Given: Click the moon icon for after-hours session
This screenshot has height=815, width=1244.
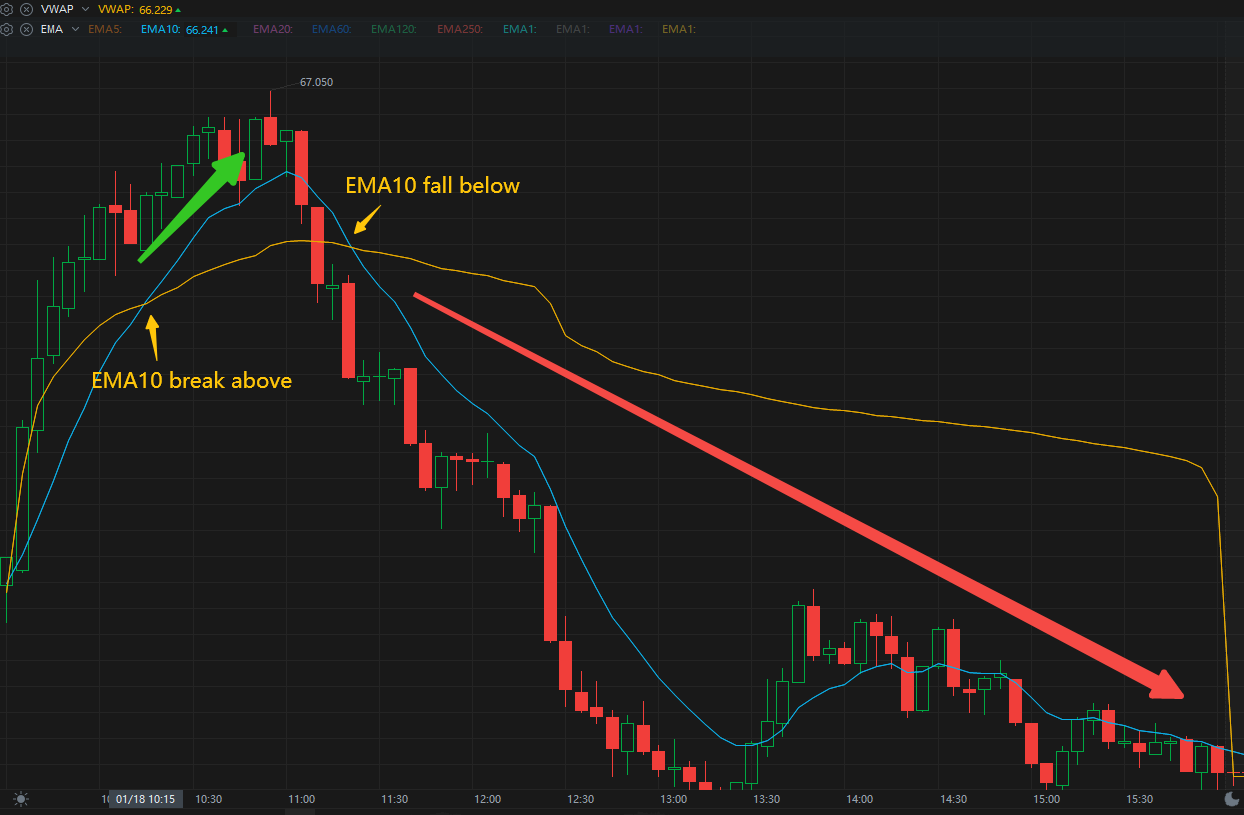Looking at the screenshot, I should click(x=1231, y=798).
